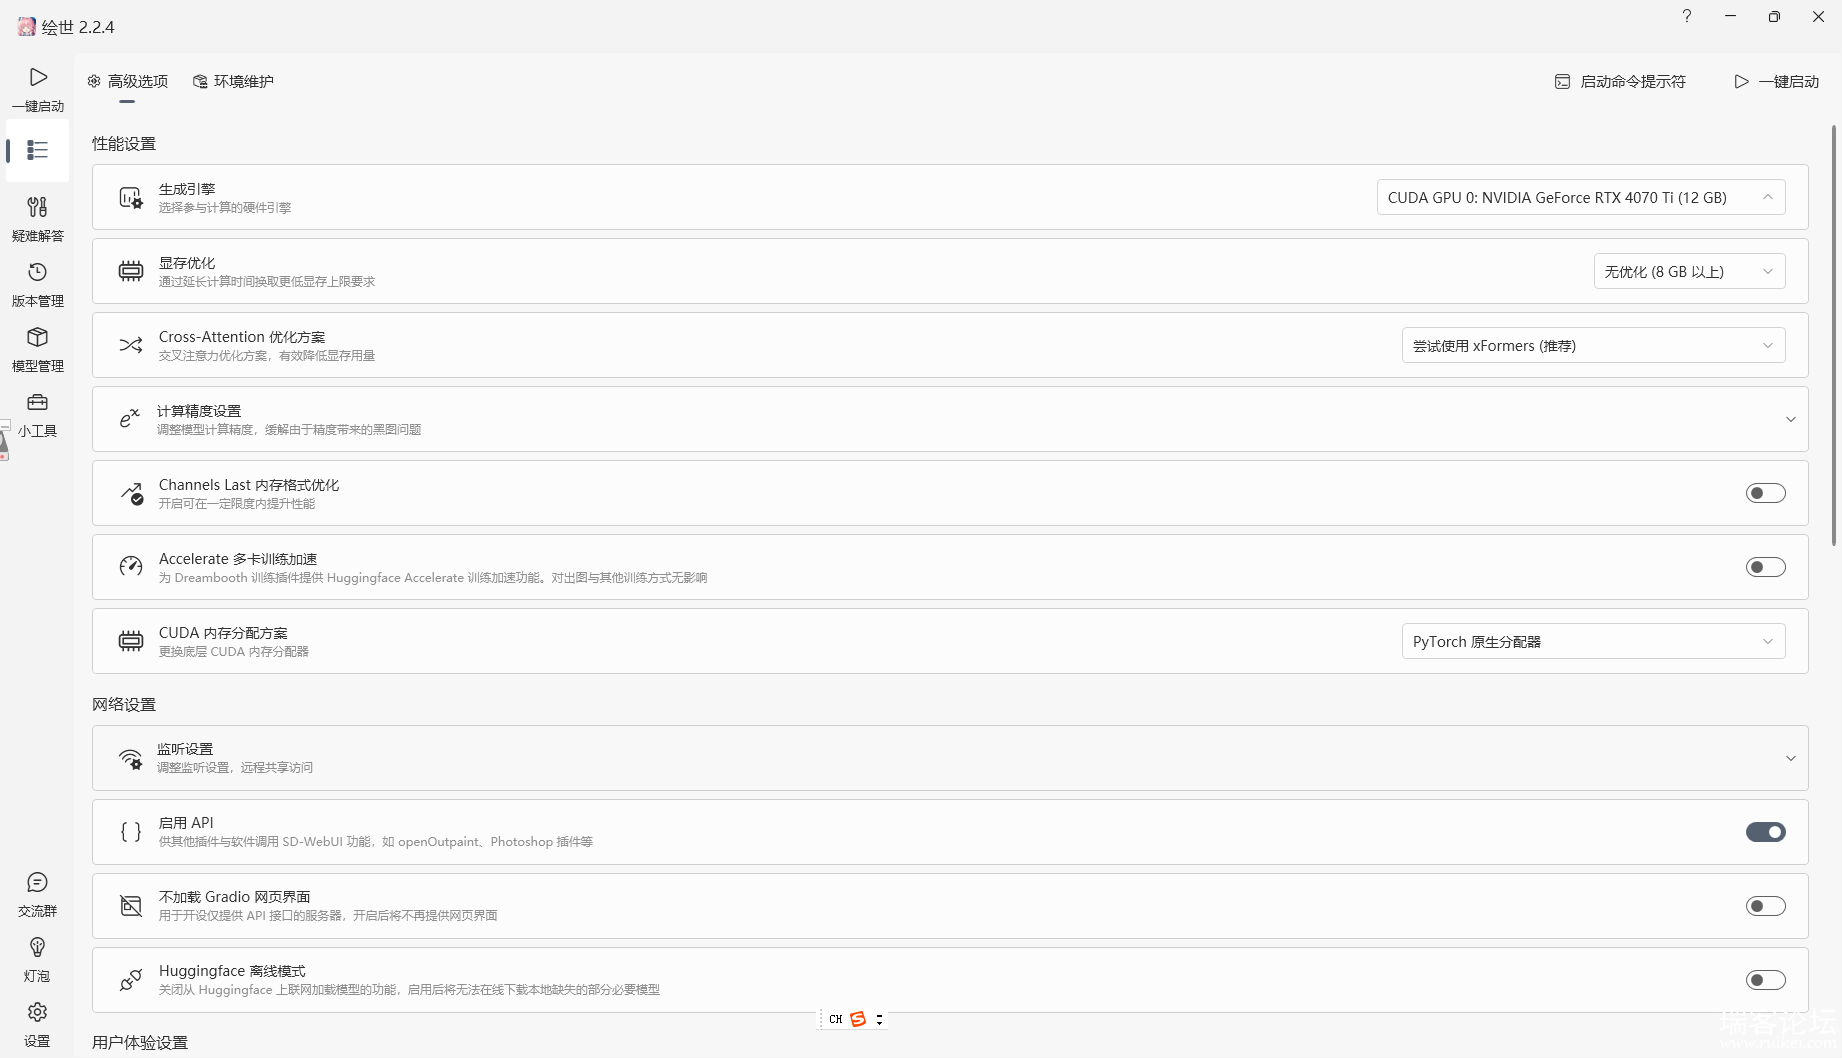
Task: Click the 不加载 Gradio 网页界面 icon
Action: (x=131, y=906)
